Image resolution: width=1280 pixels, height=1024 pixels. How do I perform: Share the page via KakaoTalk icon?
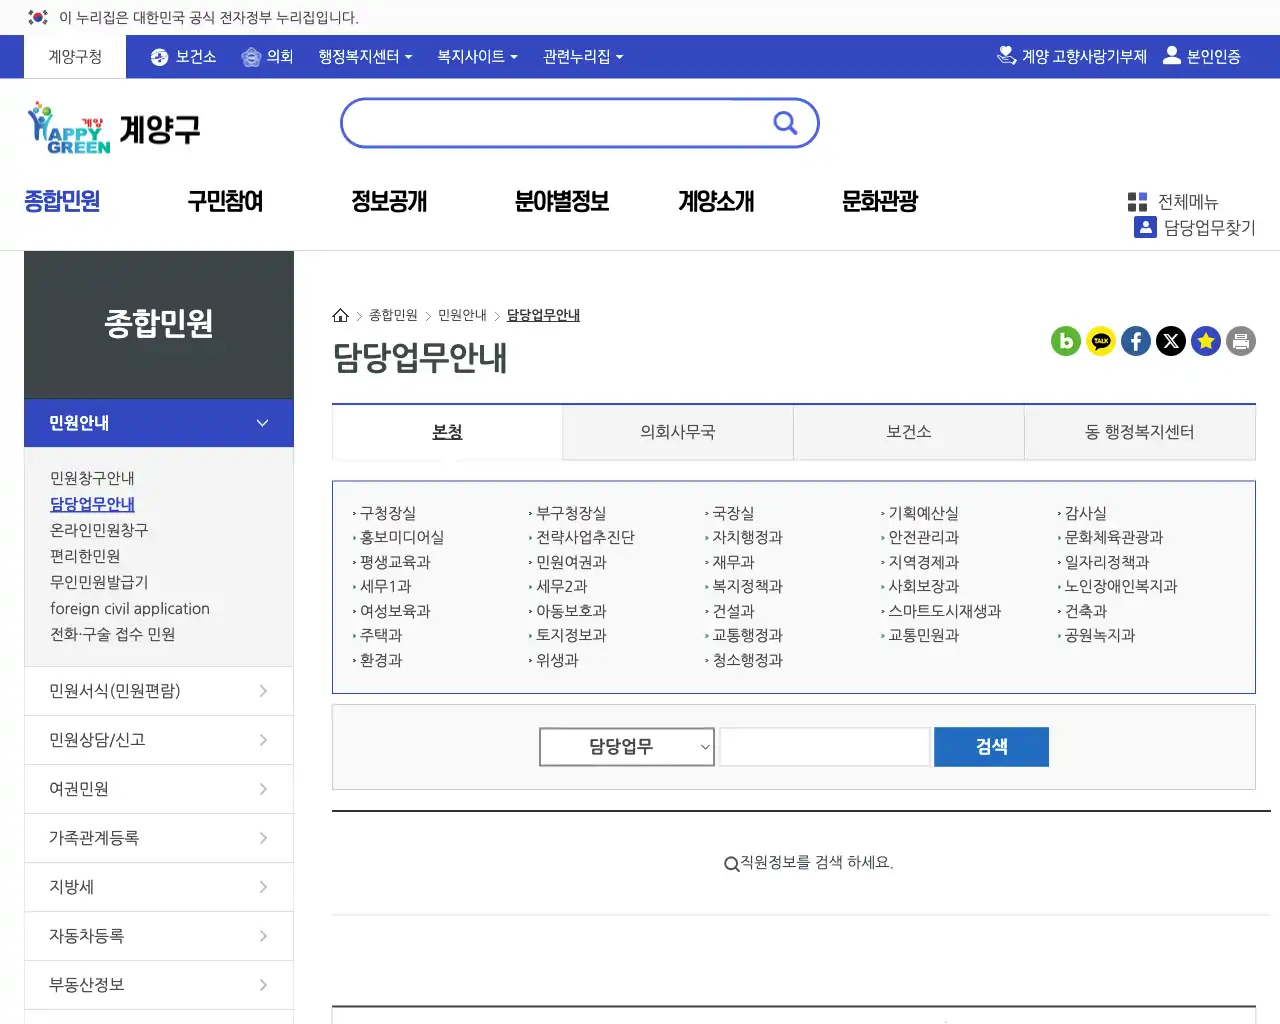(x=1101, y=341)
